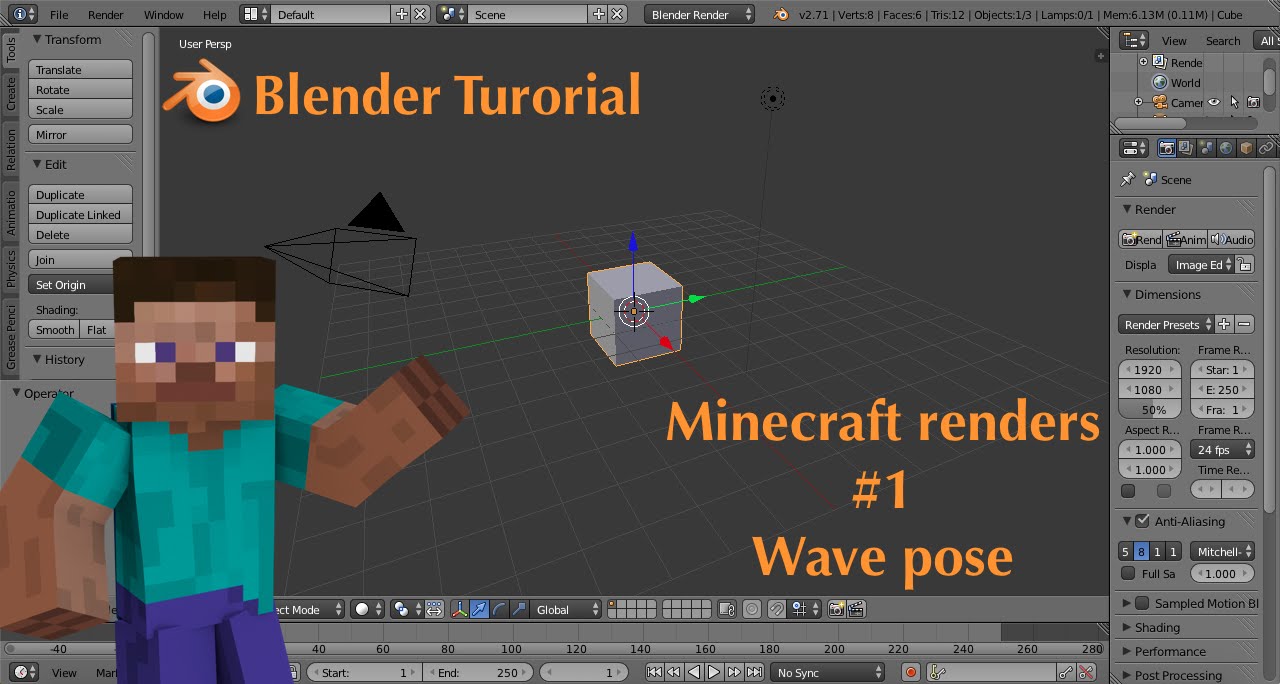Collapse the Dimensions panel
This screenshot has height=684, width=1280.
[x=1166, y=294]
